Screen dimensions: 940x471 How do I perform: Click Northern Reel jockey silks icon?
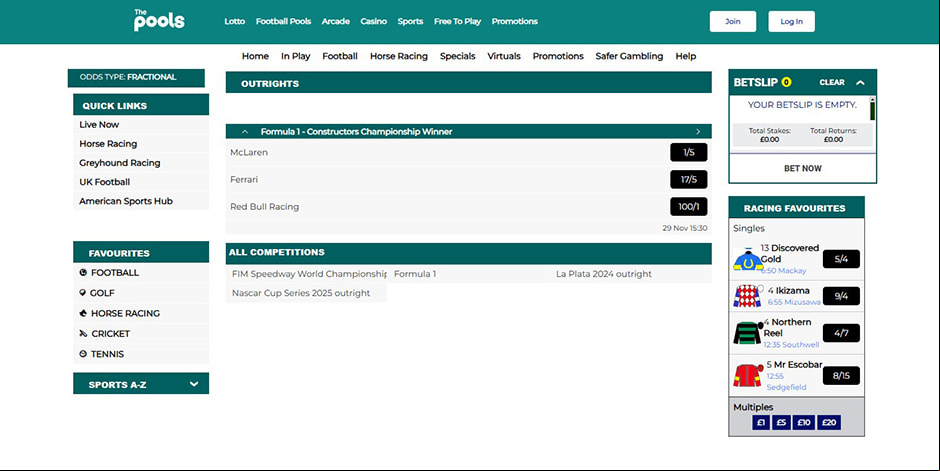click(x=748, y=333)
